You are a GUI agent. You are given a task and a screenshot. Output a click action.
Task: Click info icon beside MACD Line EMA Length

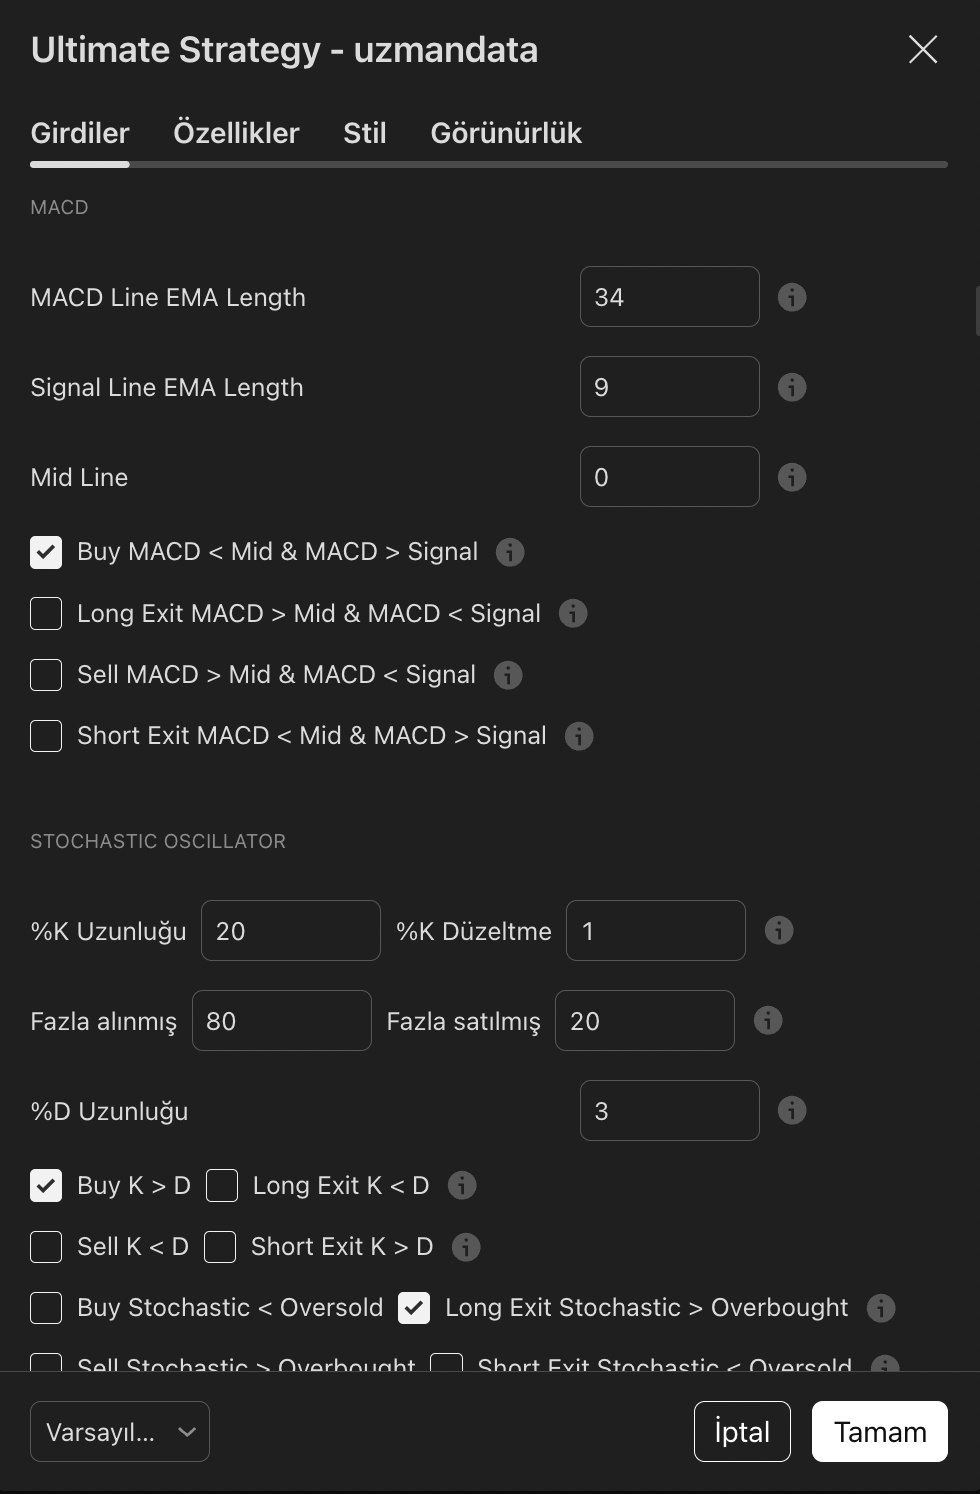click(x=792, y=297)
